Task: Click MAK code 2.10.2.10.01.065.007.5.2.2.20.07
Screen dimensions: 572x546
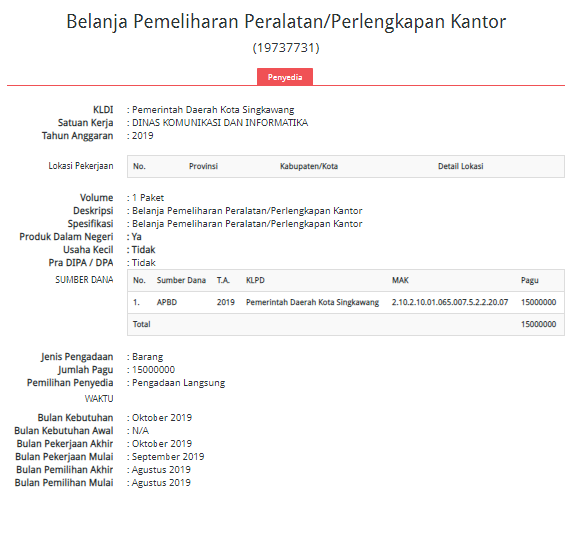Action: [x=450, y=302]
